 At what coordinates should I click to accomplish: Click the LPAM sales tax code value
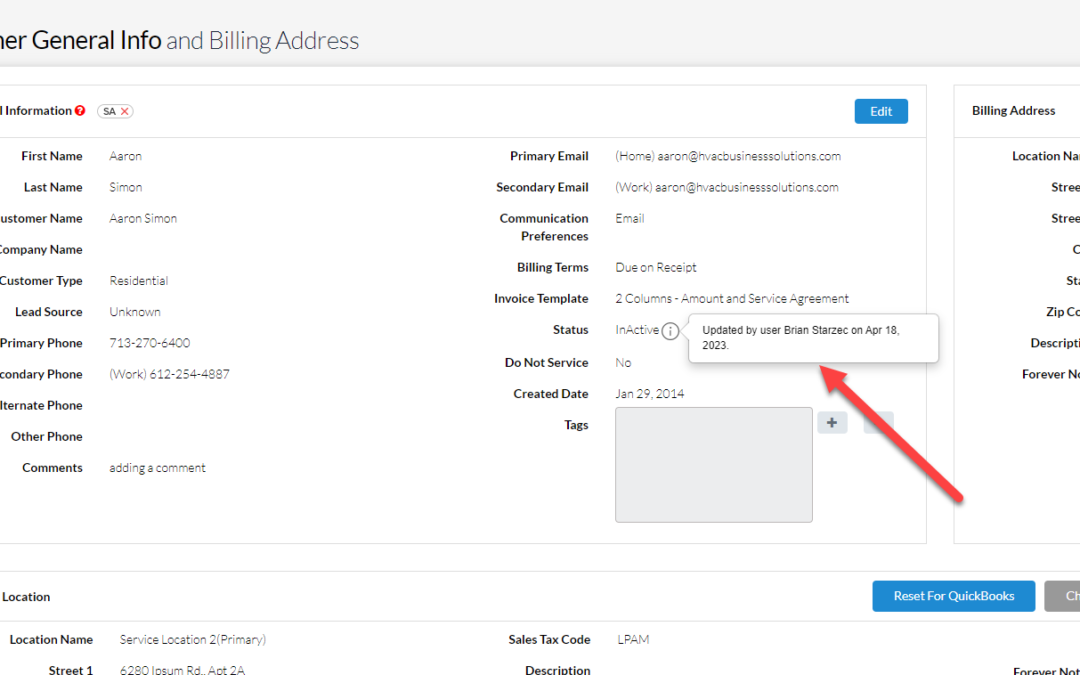point(633,639)
